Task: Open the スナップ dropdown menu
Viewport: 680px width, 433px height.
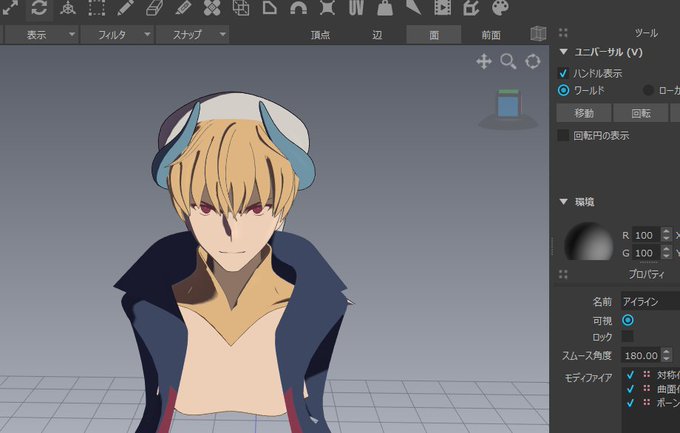Action: [x=192, y=35]
